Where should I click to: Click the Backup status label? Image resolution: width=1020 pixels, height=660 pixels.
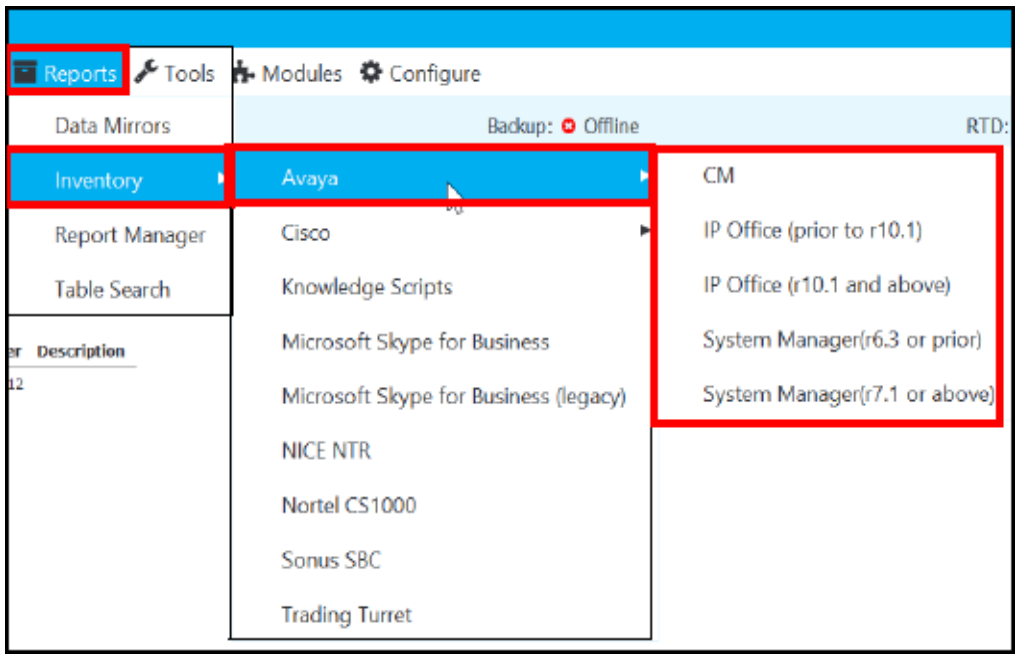(520, 125)
